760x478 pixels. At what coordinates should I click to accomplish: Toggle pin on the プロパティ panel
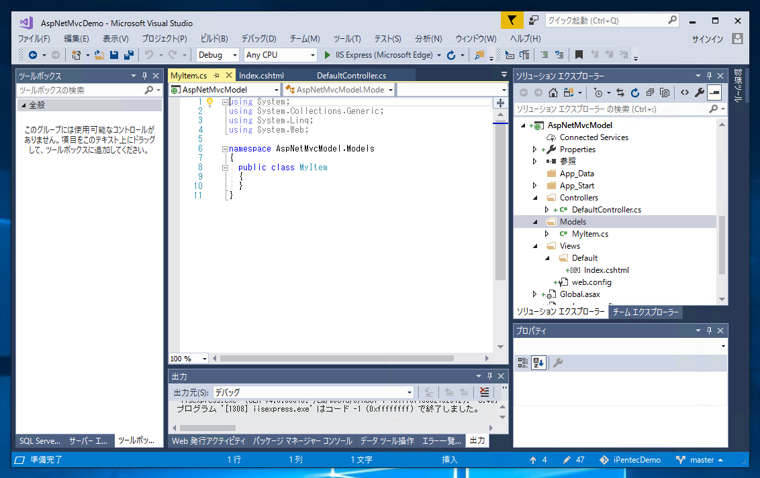tap(709, 331)
